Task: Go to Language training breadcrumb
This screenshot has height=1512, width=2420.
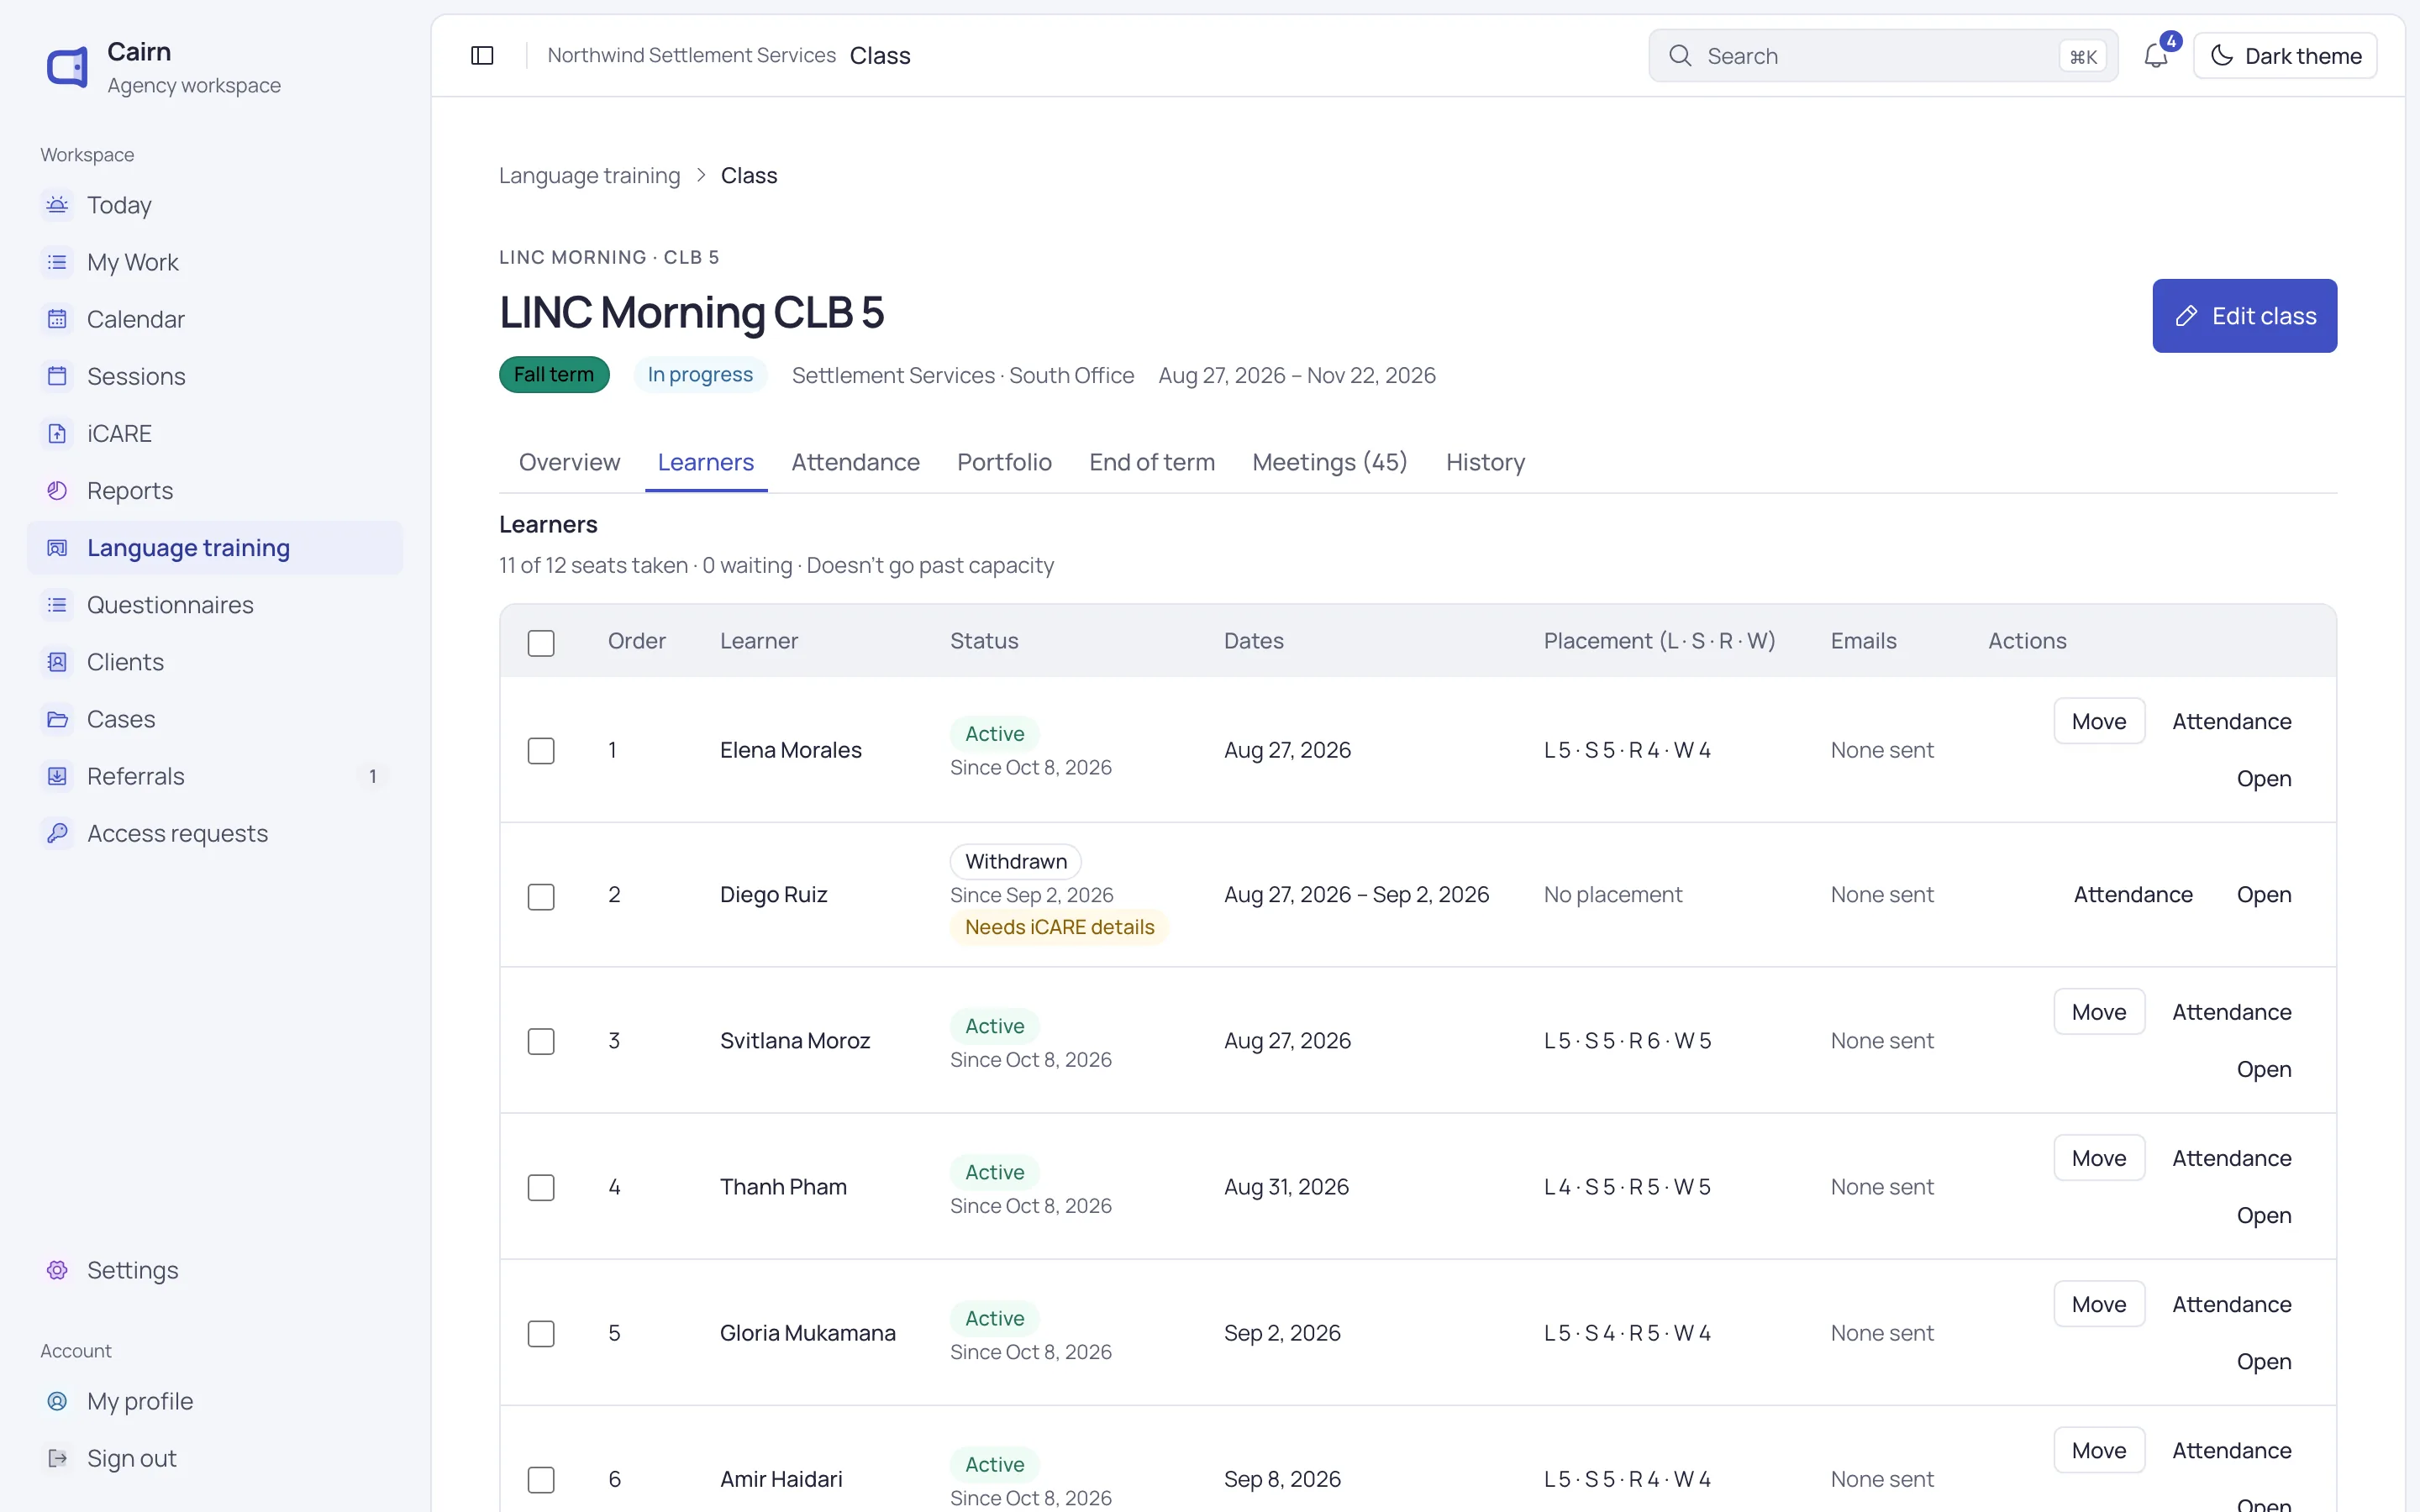Action: pyautogui.click(x=589, y=176)
